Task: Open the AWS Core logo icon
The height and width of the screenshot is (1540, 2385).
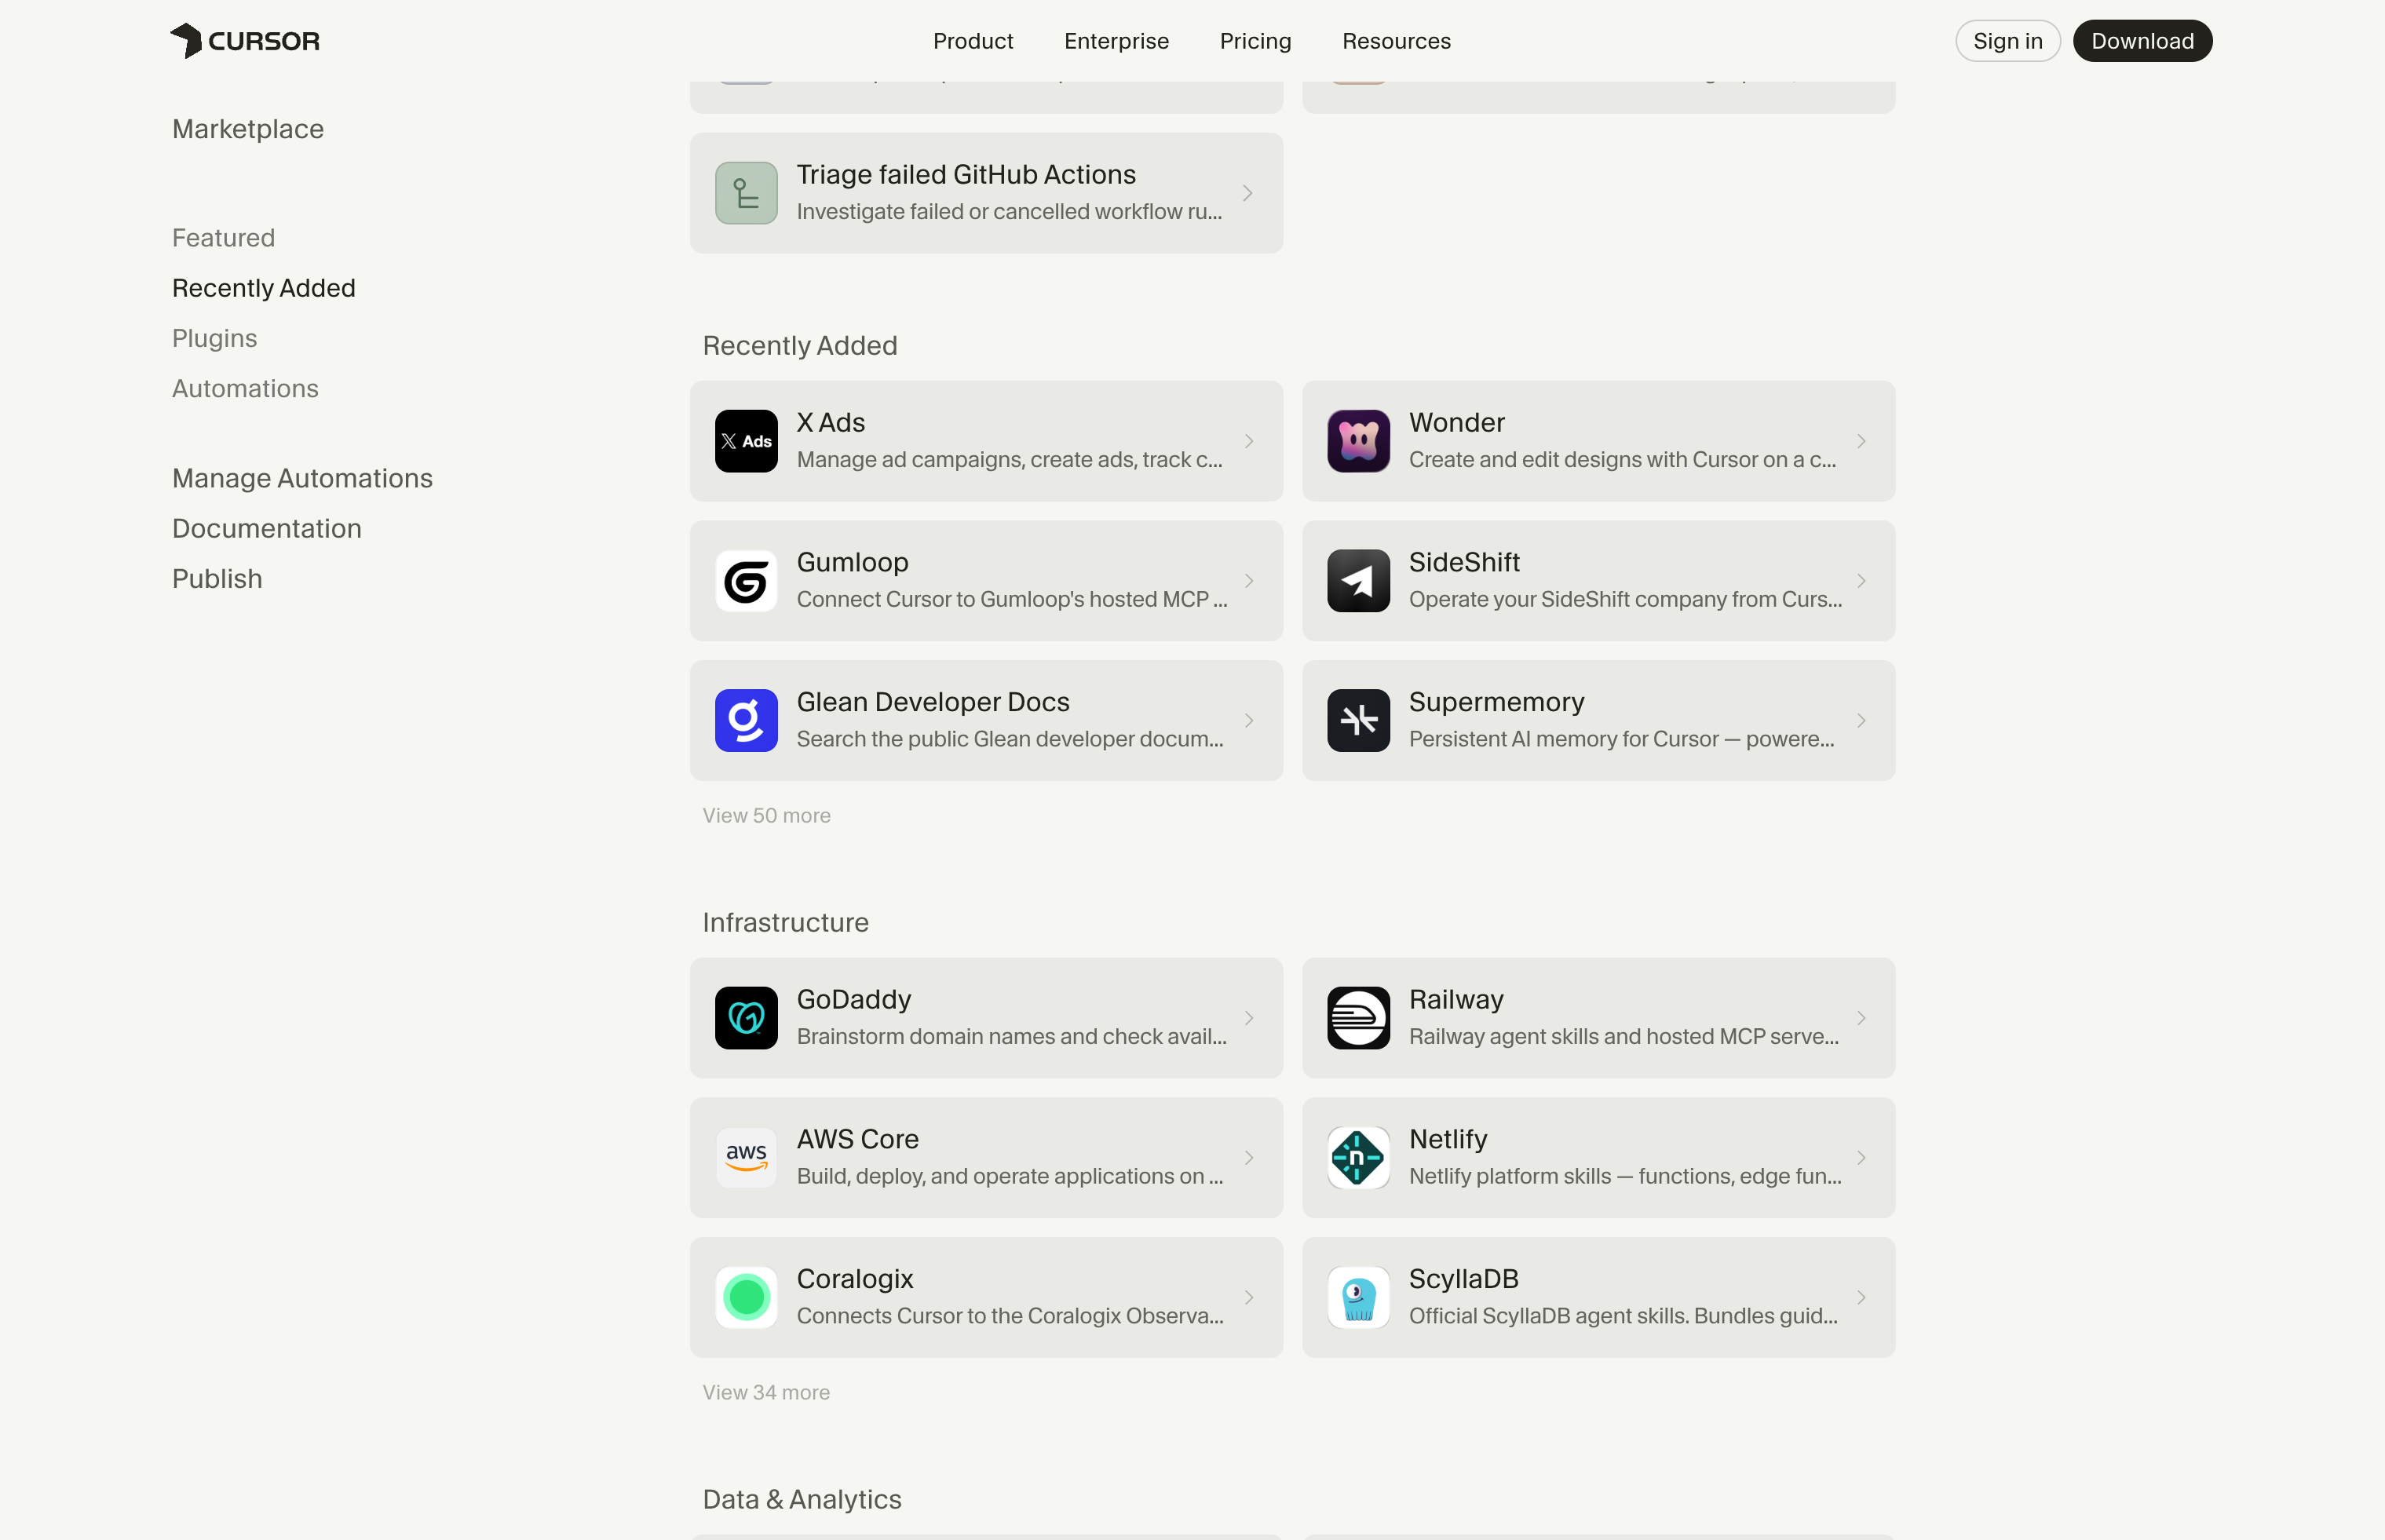Action: coord(746,1158)
